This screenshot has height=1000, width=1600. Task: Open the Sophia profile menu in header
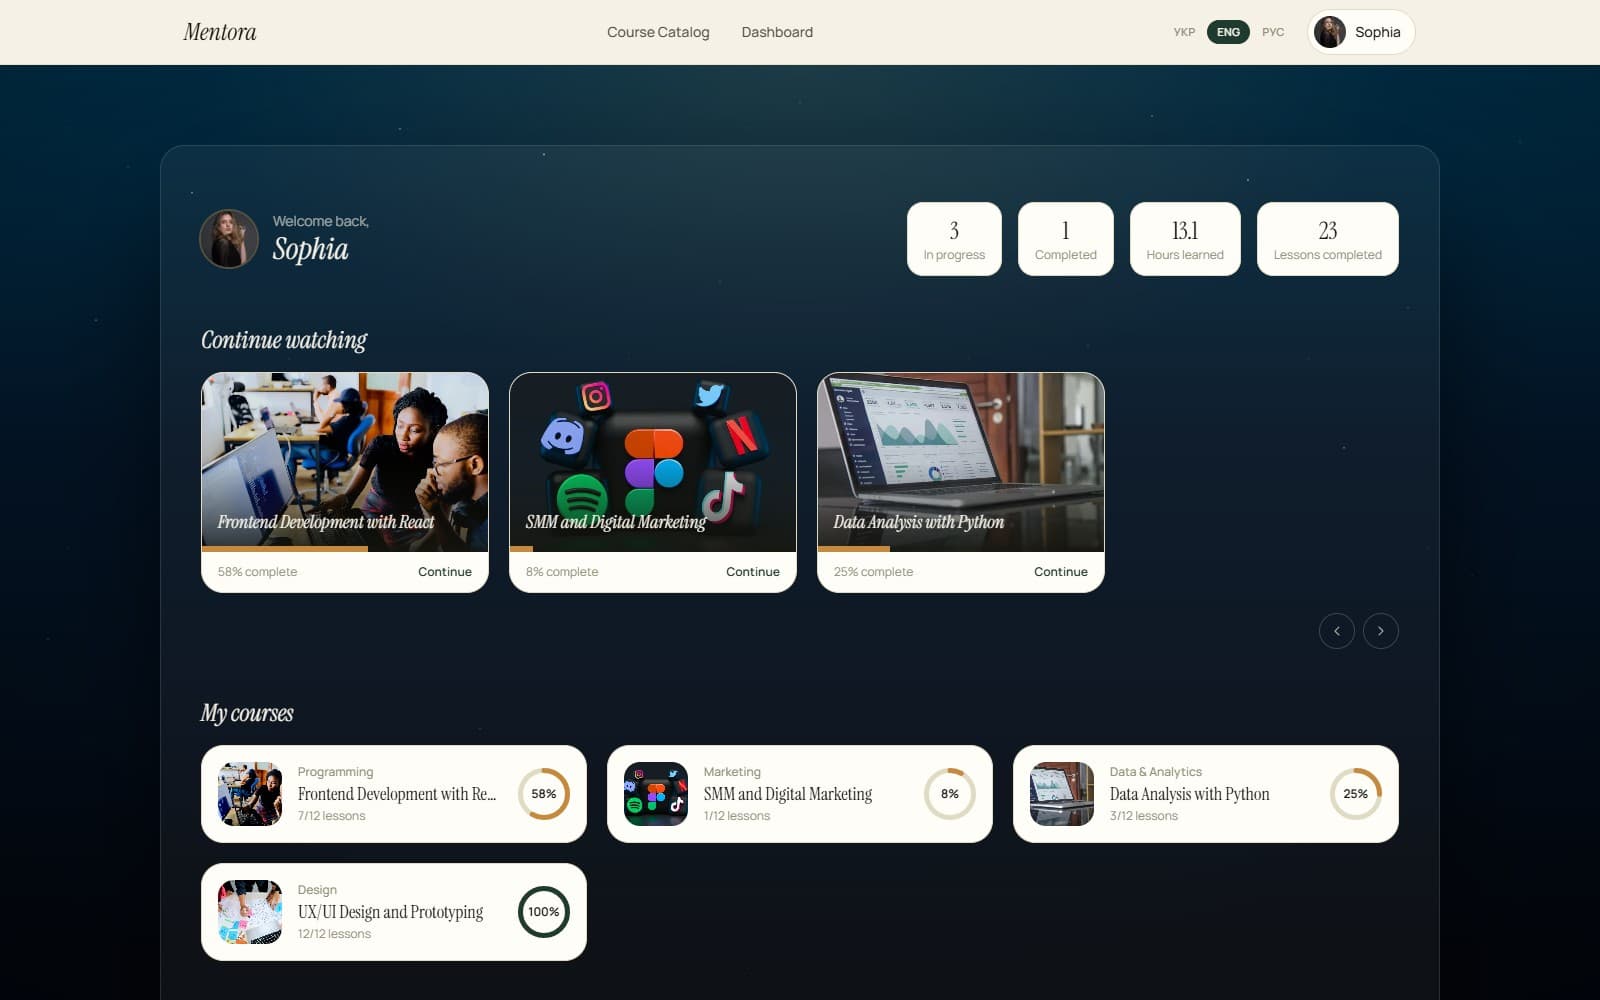pos(1361,32)
